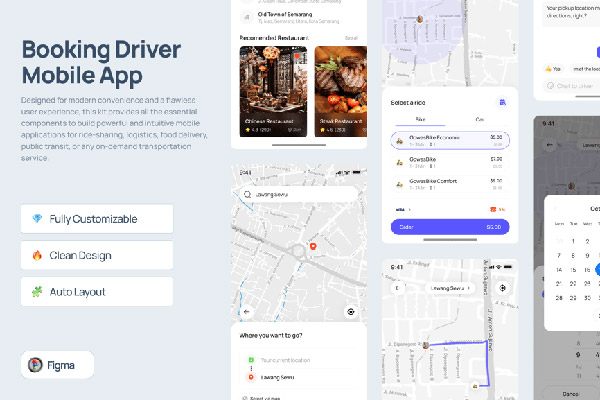This screenshot has height=400, width=600.
Task: Switch to the Car tab
Action: [479, 118]
